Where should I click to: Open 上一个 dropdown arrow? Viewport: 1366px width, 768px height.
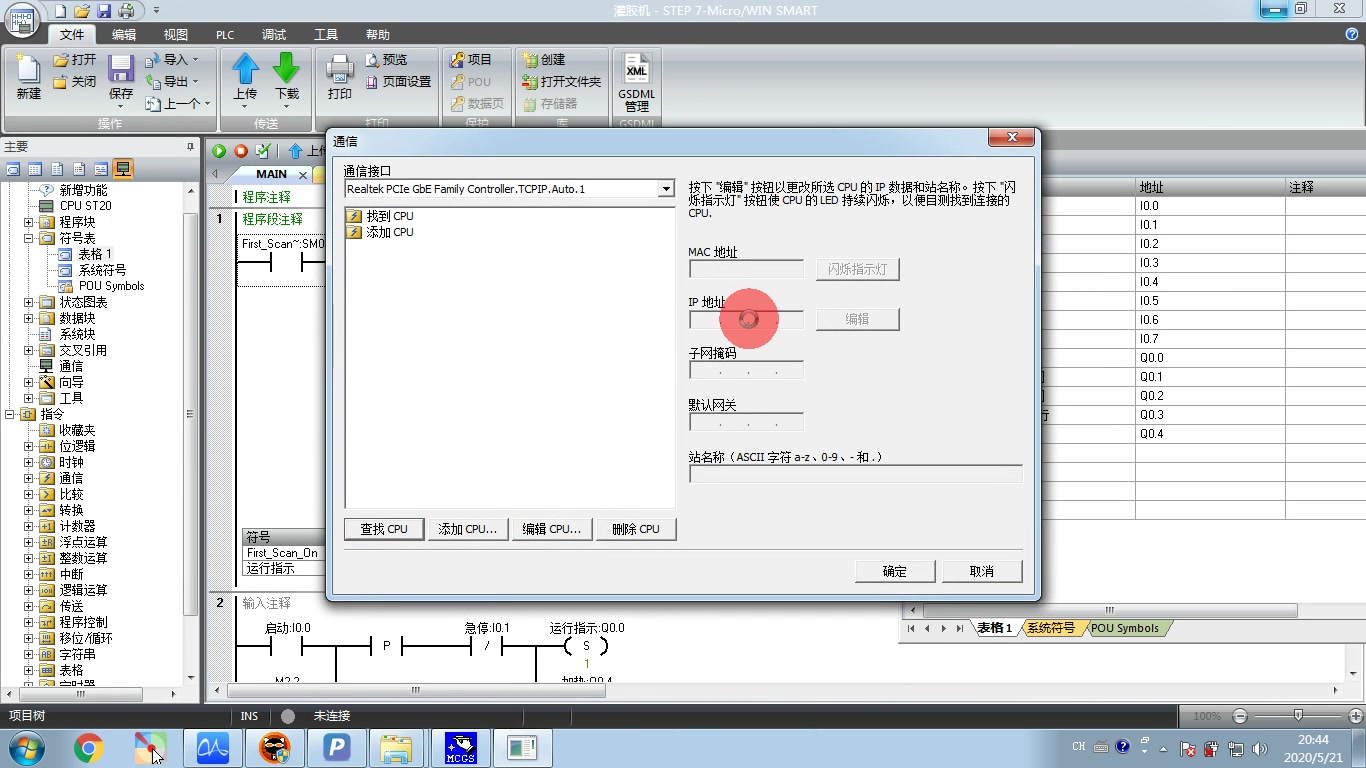click(207, 104)
